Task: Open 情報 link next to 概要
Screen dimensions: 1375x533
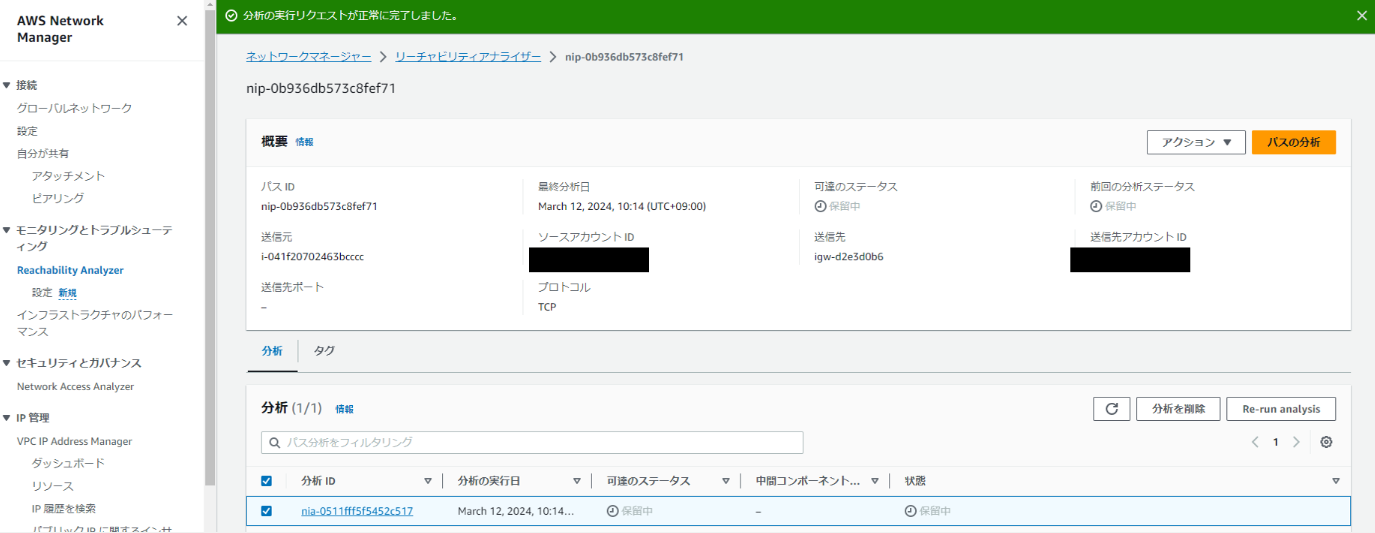Action: [304, 143]
